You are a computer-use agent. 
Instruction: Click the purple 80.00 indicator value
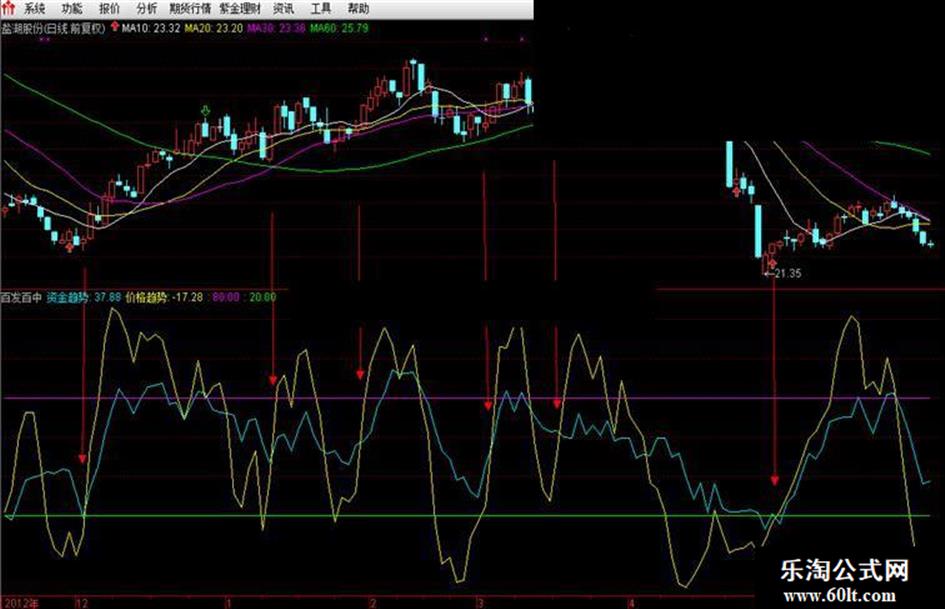click(226, 297)
